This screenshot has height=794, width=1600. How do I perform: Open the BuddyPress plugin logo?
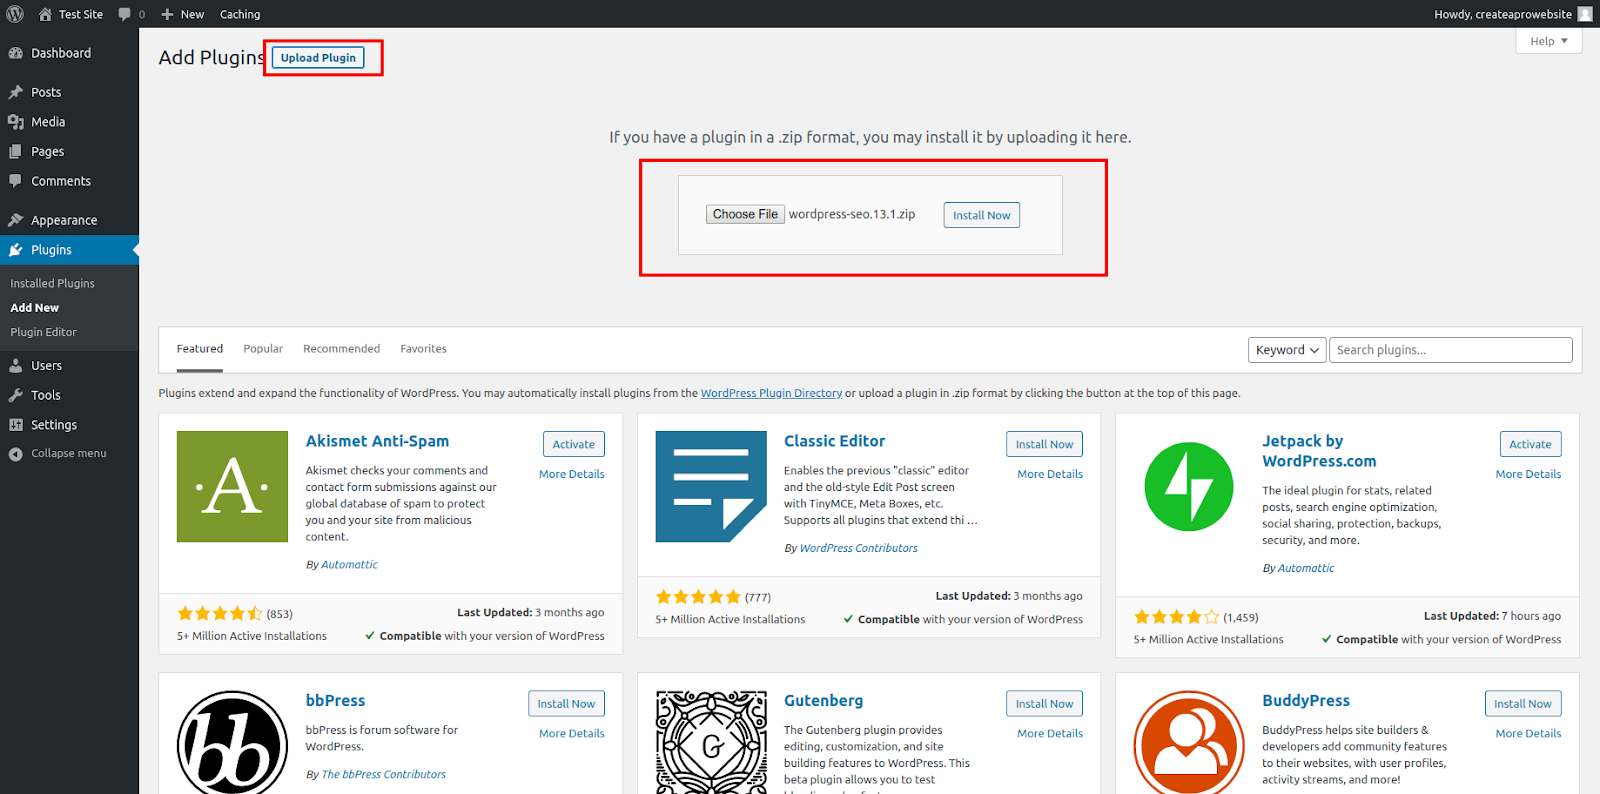coord(1189,742)
